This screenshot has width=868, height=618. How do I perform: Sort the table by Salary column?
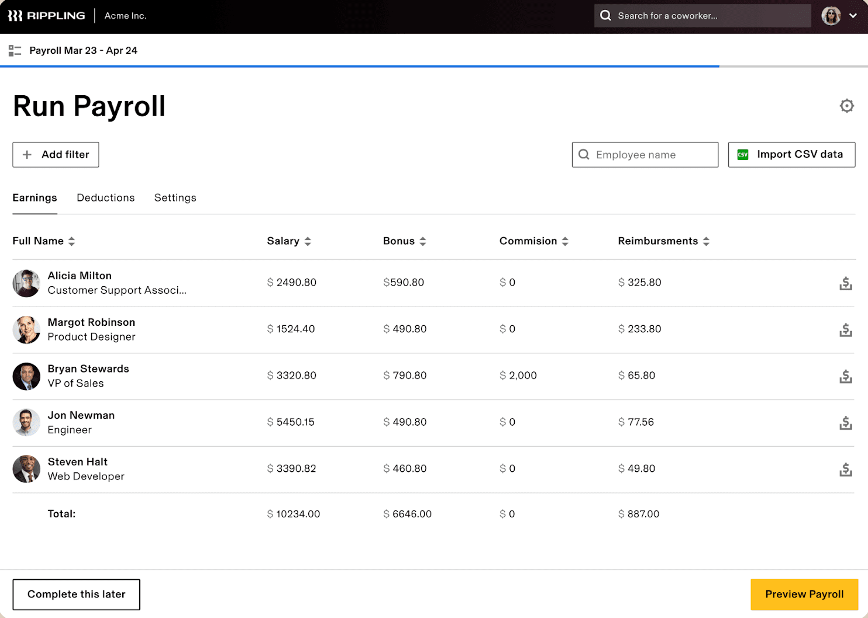point(308,241)
